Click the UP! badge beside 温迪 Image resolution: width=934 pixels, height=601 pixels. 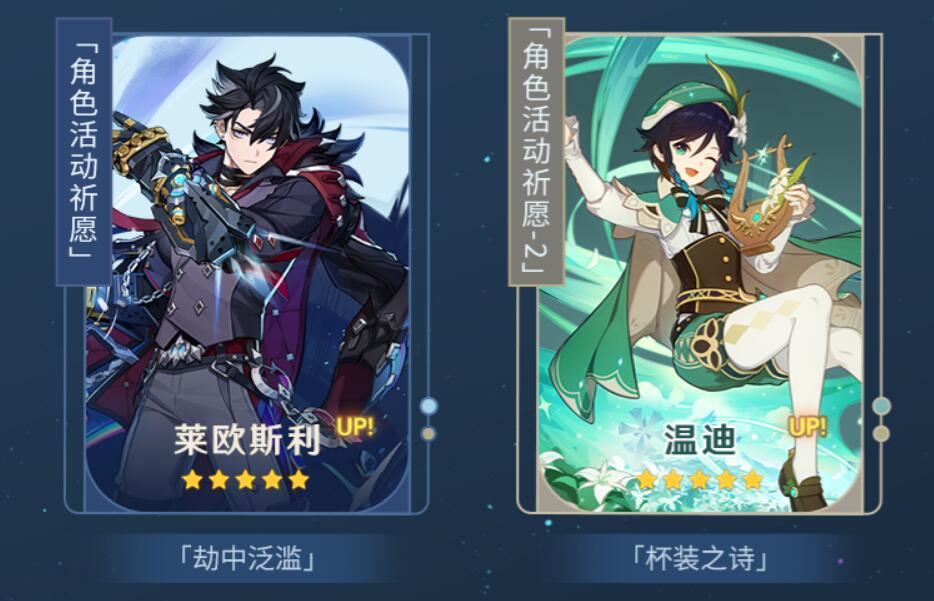(x=808, y=426)
